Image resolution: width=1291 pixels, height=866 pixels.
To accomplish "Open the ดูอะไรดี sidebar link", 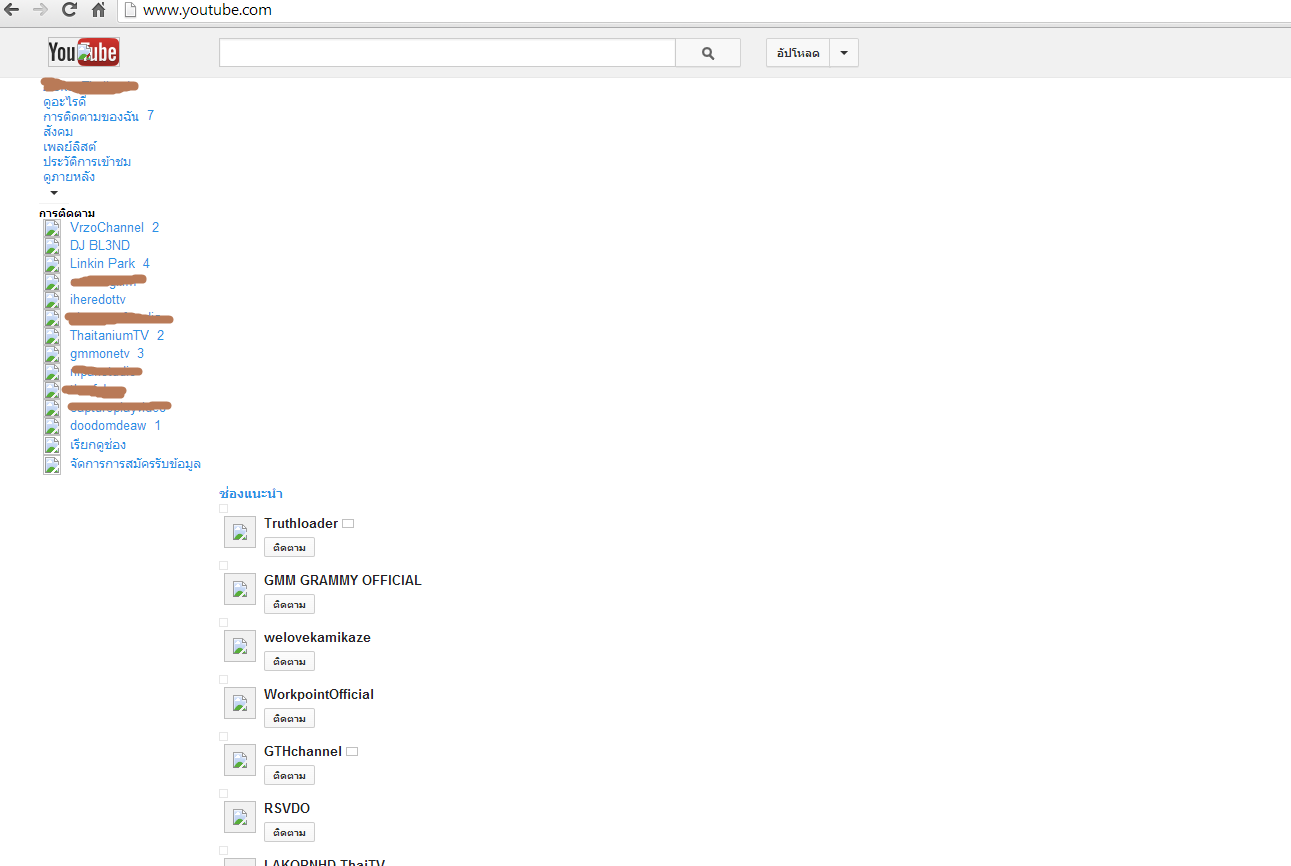I will [x=64, y=101].
